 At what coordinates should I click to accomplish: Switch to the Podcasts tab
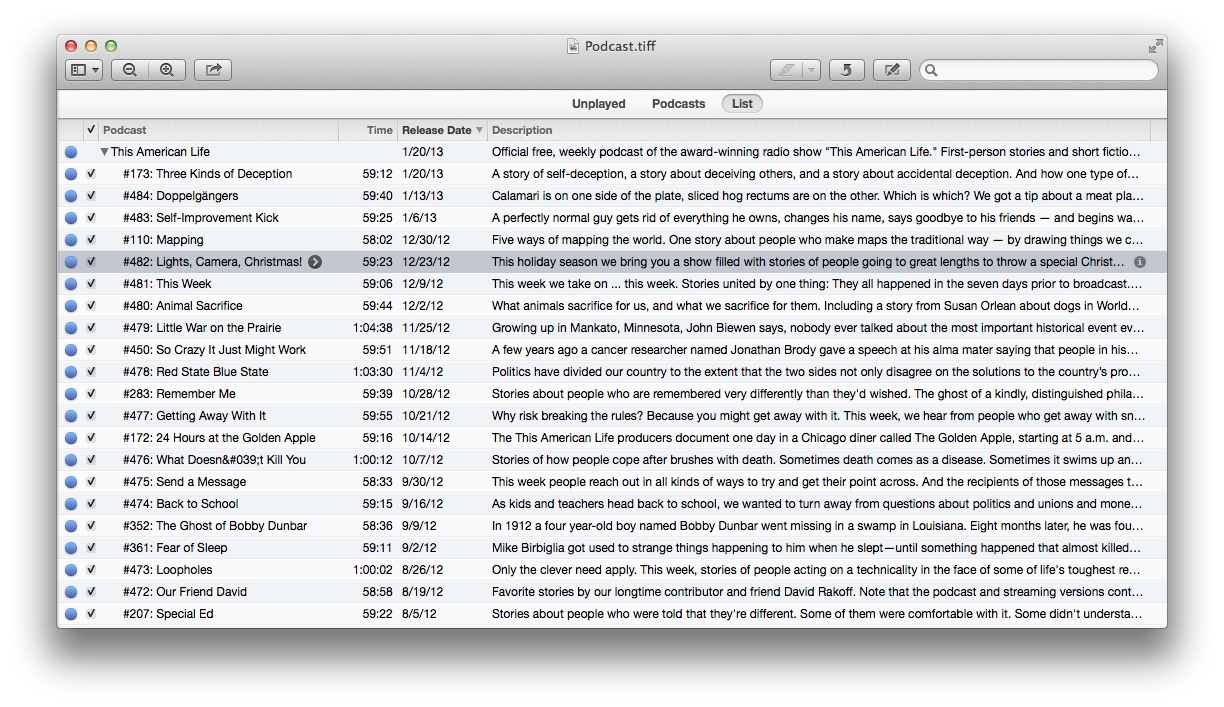click(x=679, y=104)
